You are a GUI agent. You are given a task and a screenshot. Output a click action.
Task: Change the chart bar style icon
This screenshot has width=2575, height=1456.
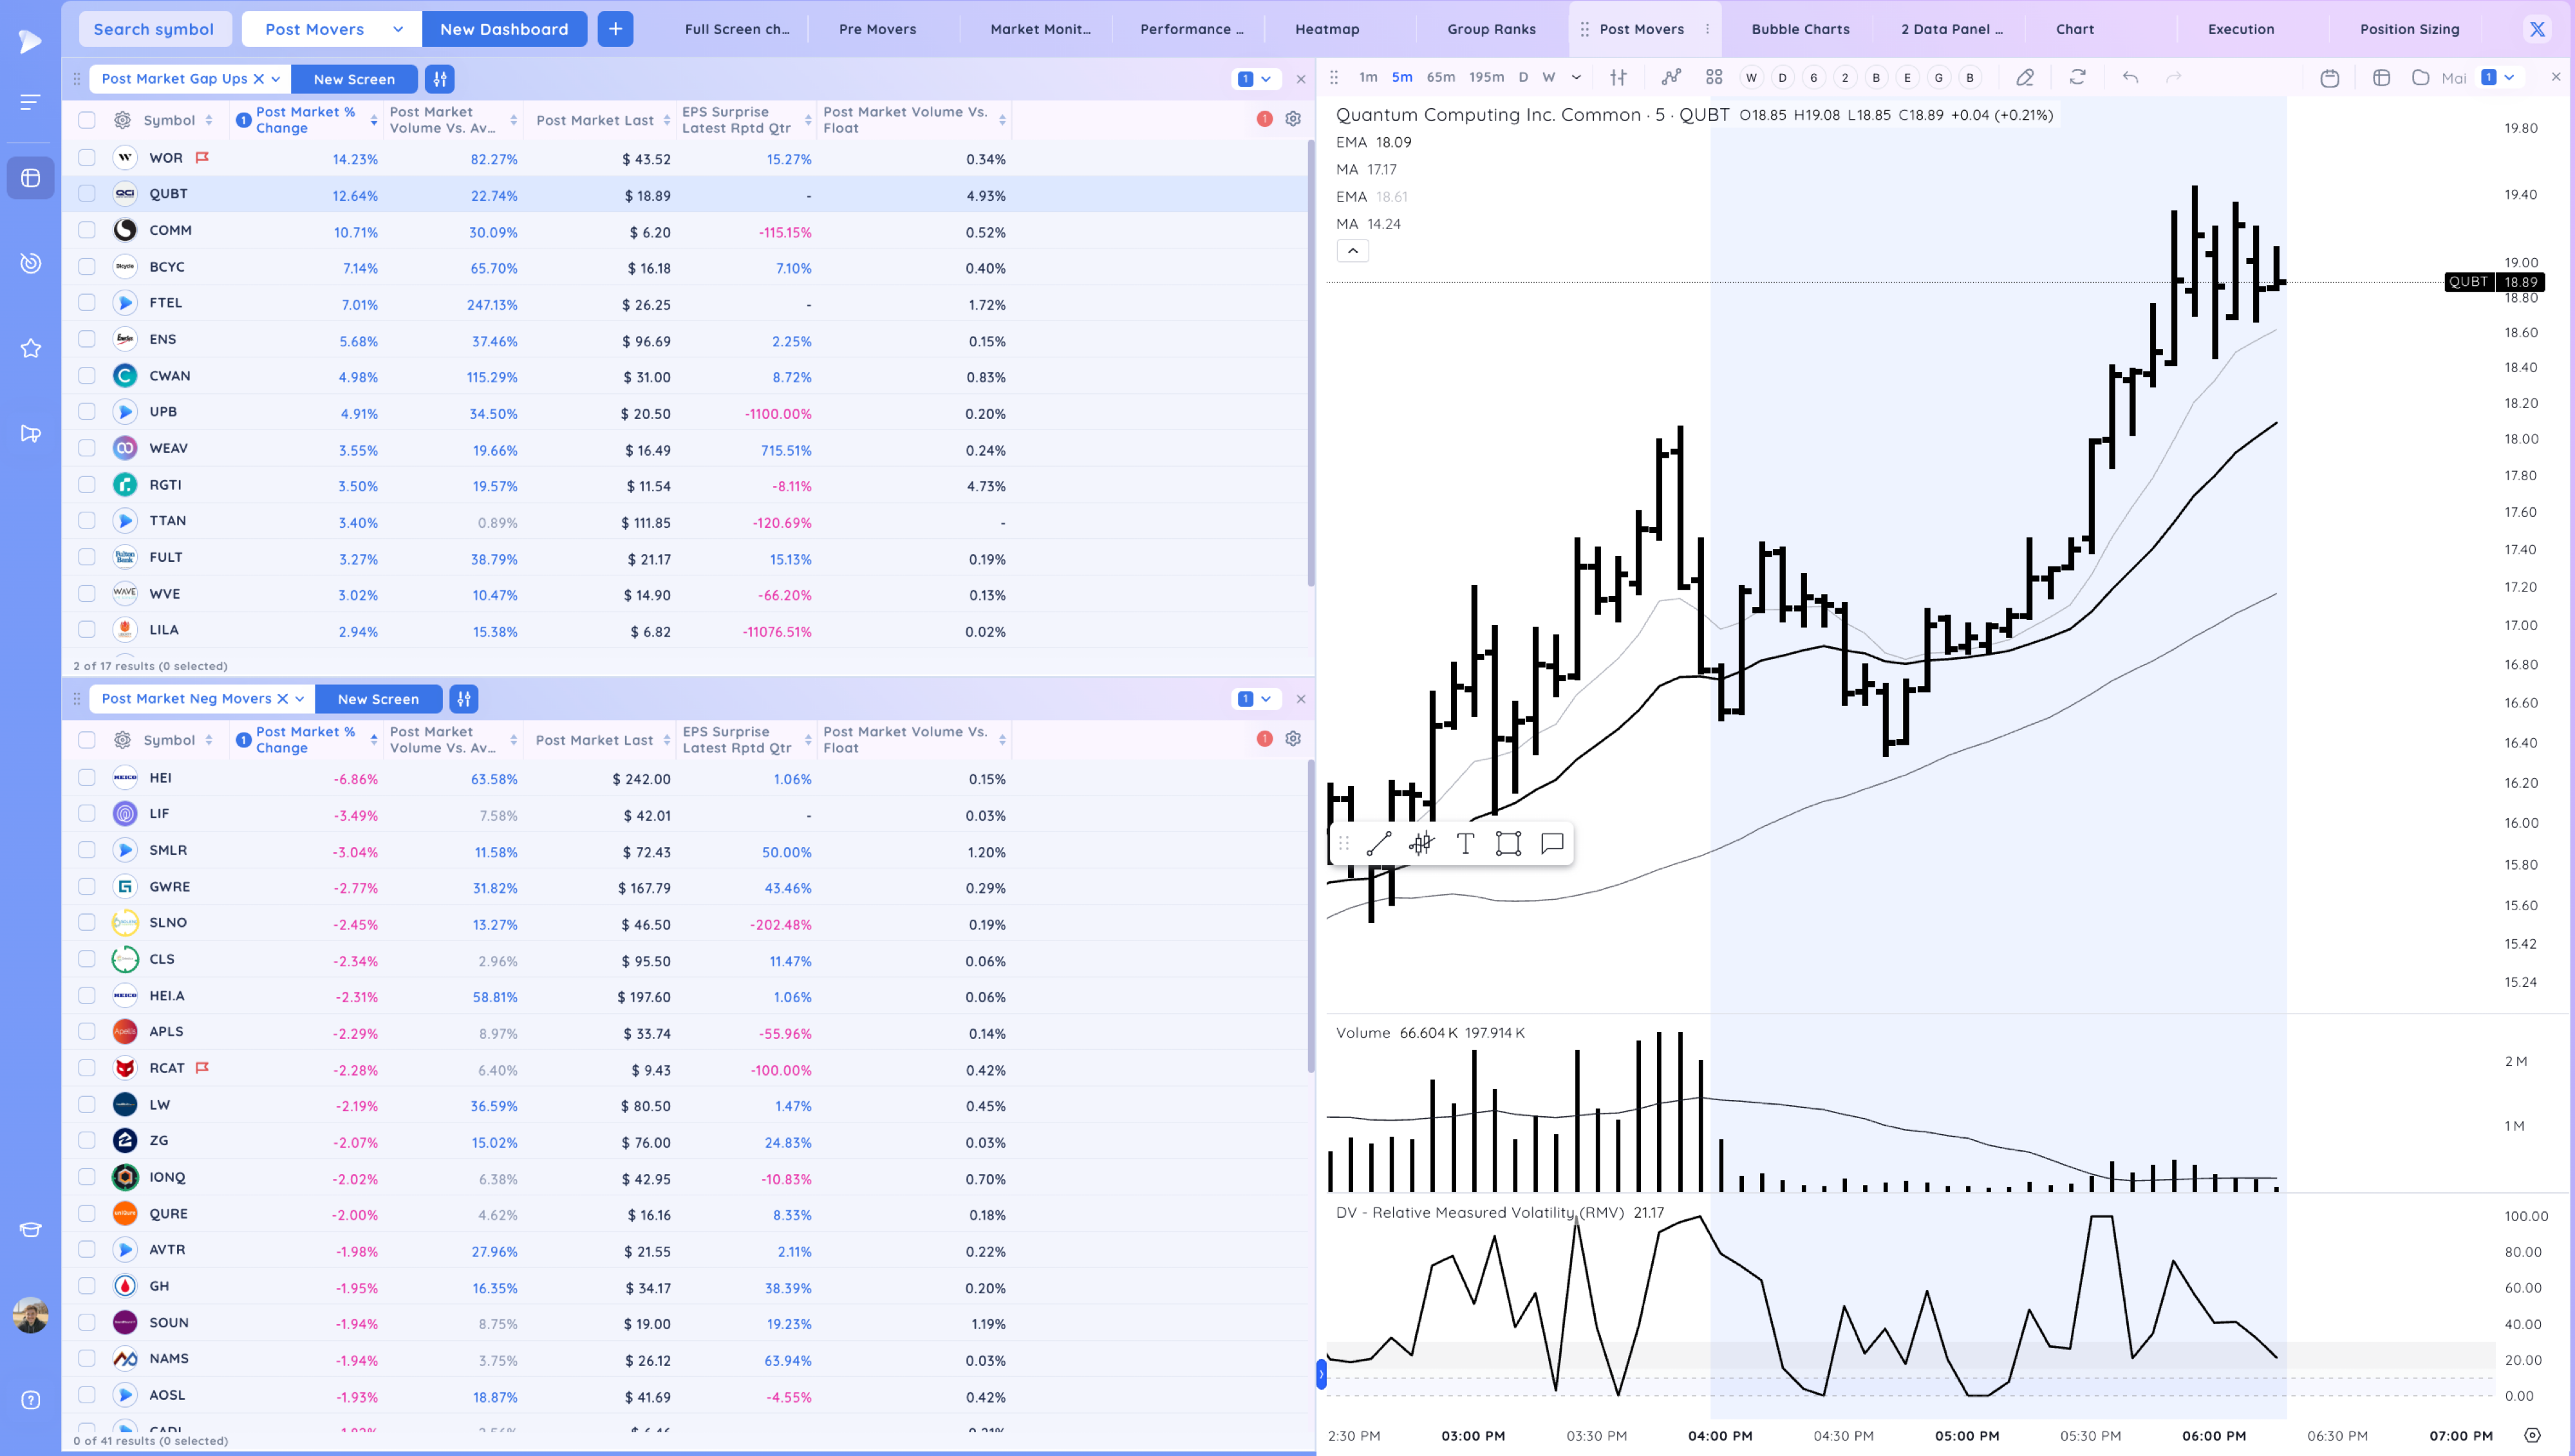1618,77
